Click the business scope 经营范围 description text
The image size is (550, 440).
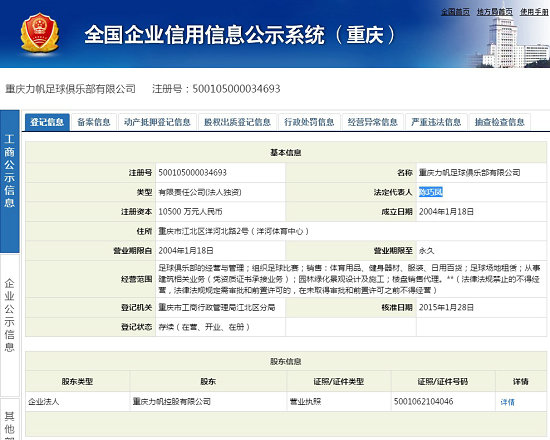[x=349, y=279]
